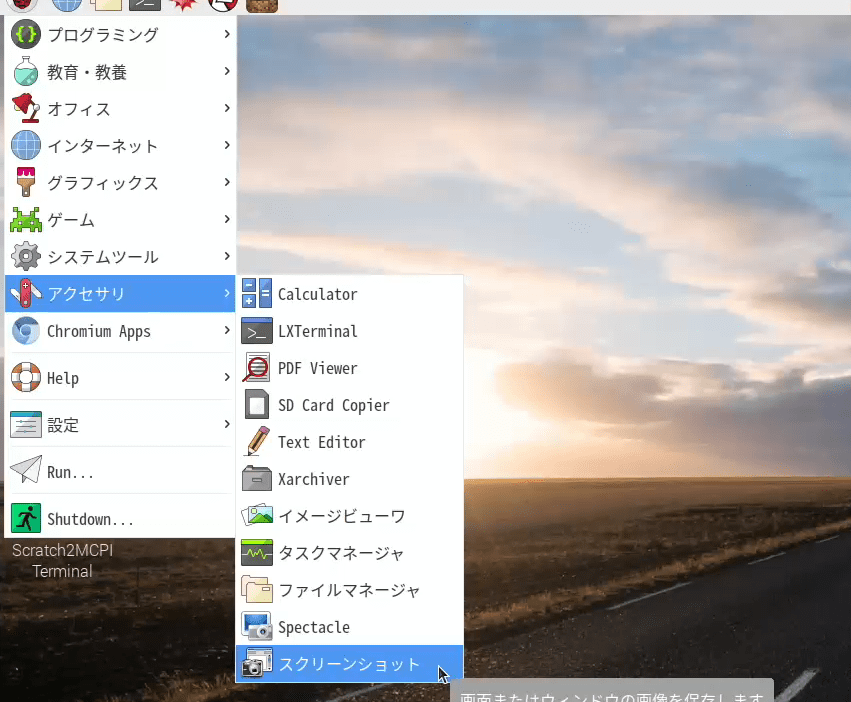The height and width of the screenshot is (702, 851).
Task: Open PDF Viewer using its magnifier icon
Action: 256,368
